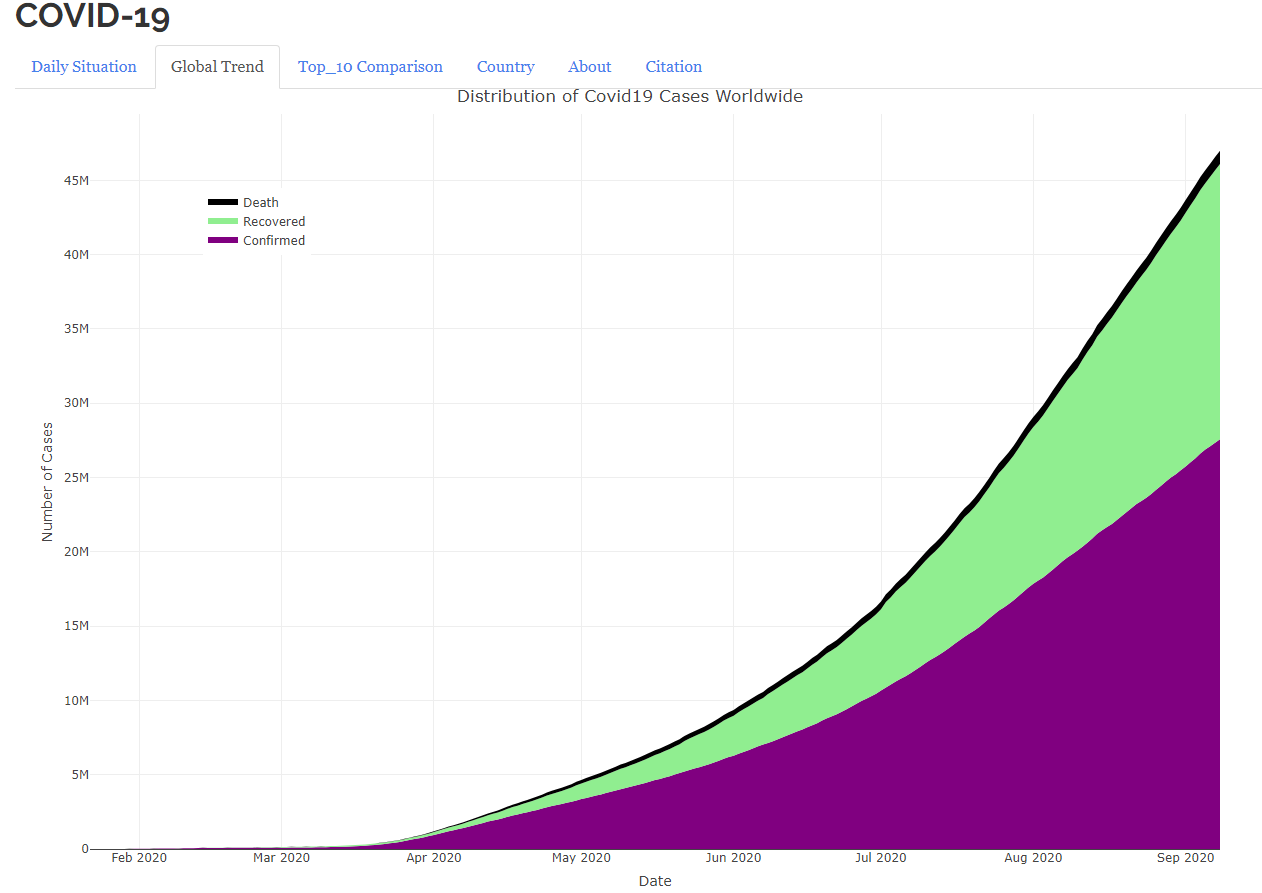
Task: Click the Sep 2020 date axis label
Action: pos(1185,858)
